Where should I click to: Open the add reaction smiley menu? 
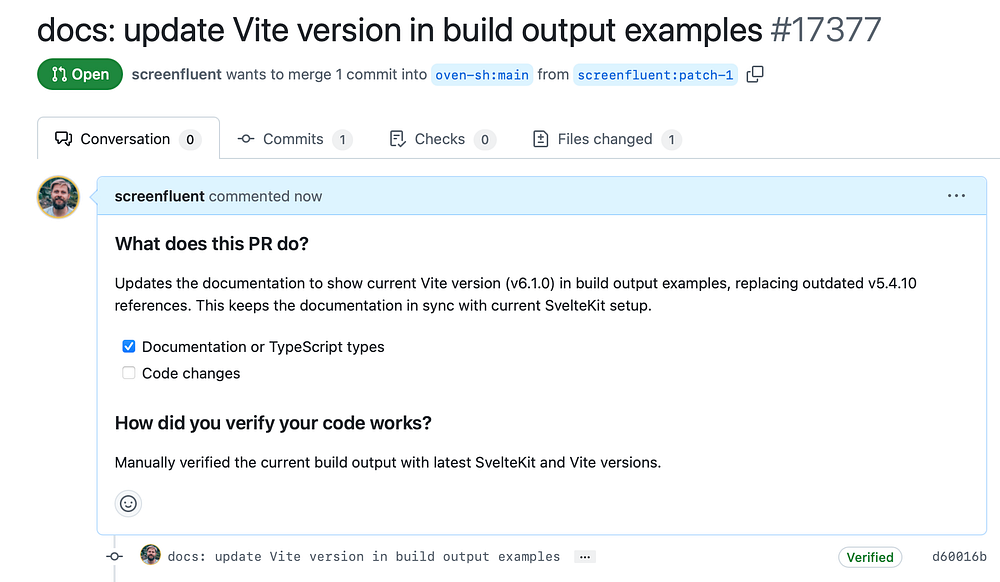[x=128, y=503]
